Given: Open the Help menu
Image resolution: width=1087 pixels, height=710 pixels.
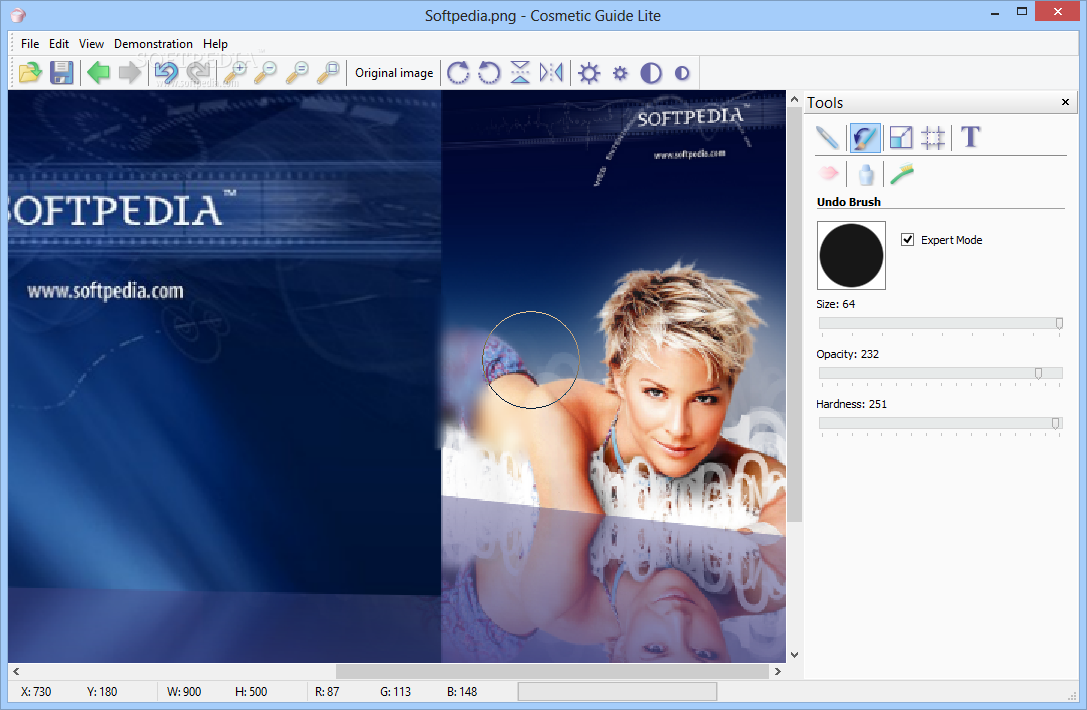Looking at the screenshot, I should point(215,44).
